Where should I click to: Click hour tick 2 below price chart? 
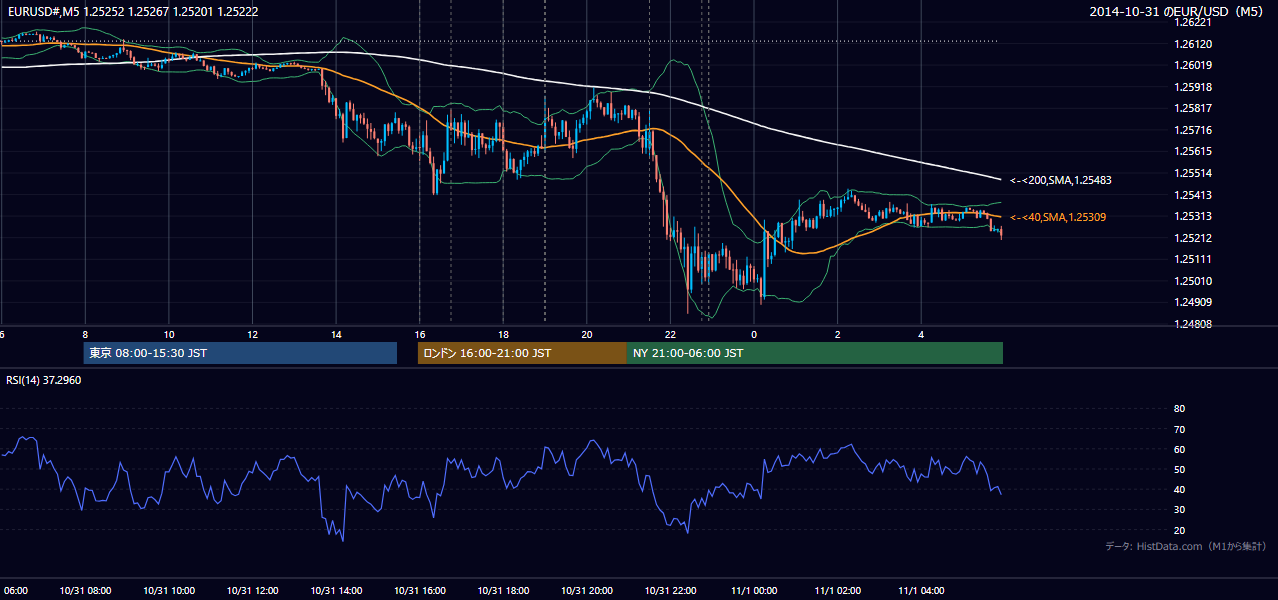point(838,334)
